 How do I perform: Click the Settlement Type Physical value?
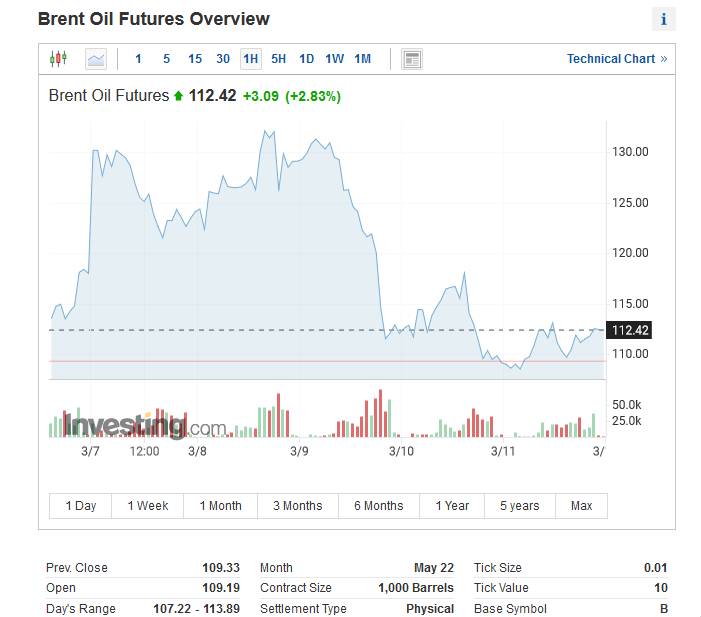click(x=430, y=609)
